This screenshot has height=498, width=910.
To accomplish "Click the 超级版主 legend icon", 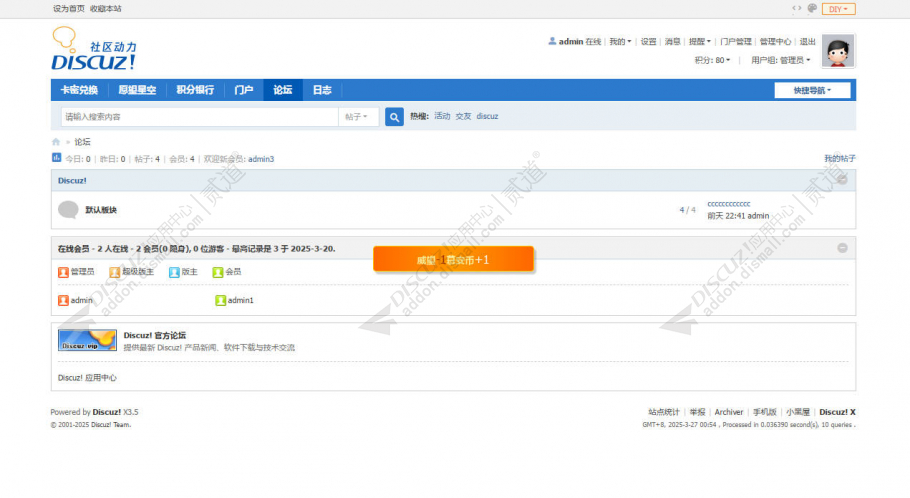I will pos(114,272).
